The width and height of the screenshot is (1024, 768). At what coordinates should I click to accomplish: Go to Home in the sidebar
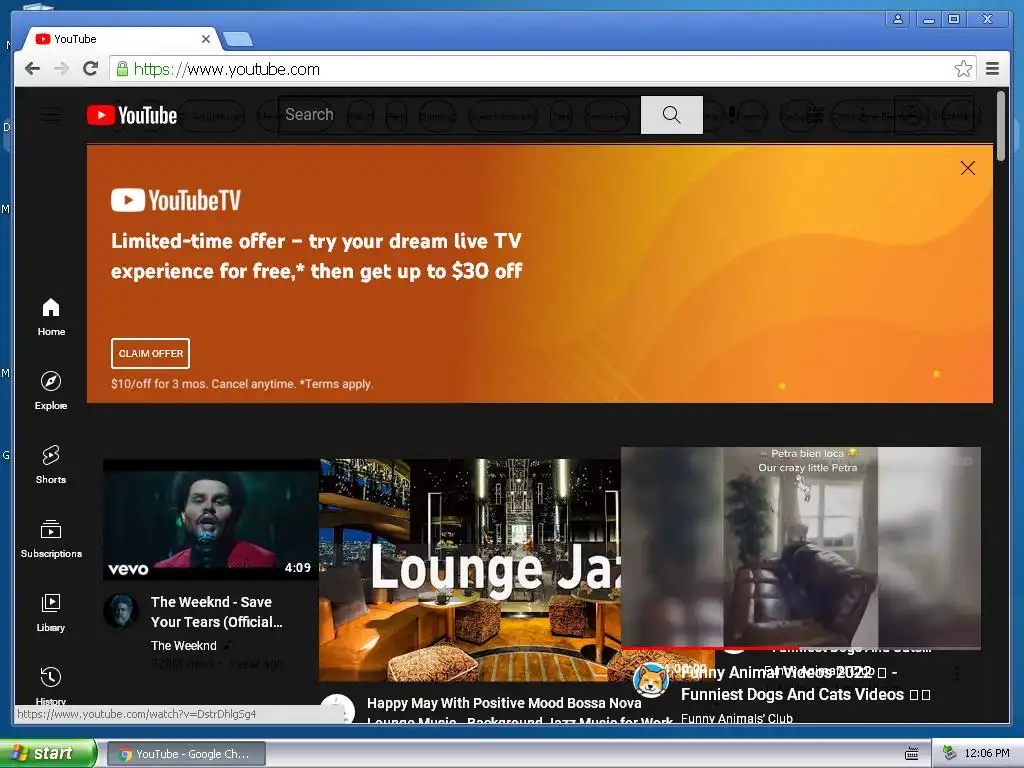pos(51,317)
